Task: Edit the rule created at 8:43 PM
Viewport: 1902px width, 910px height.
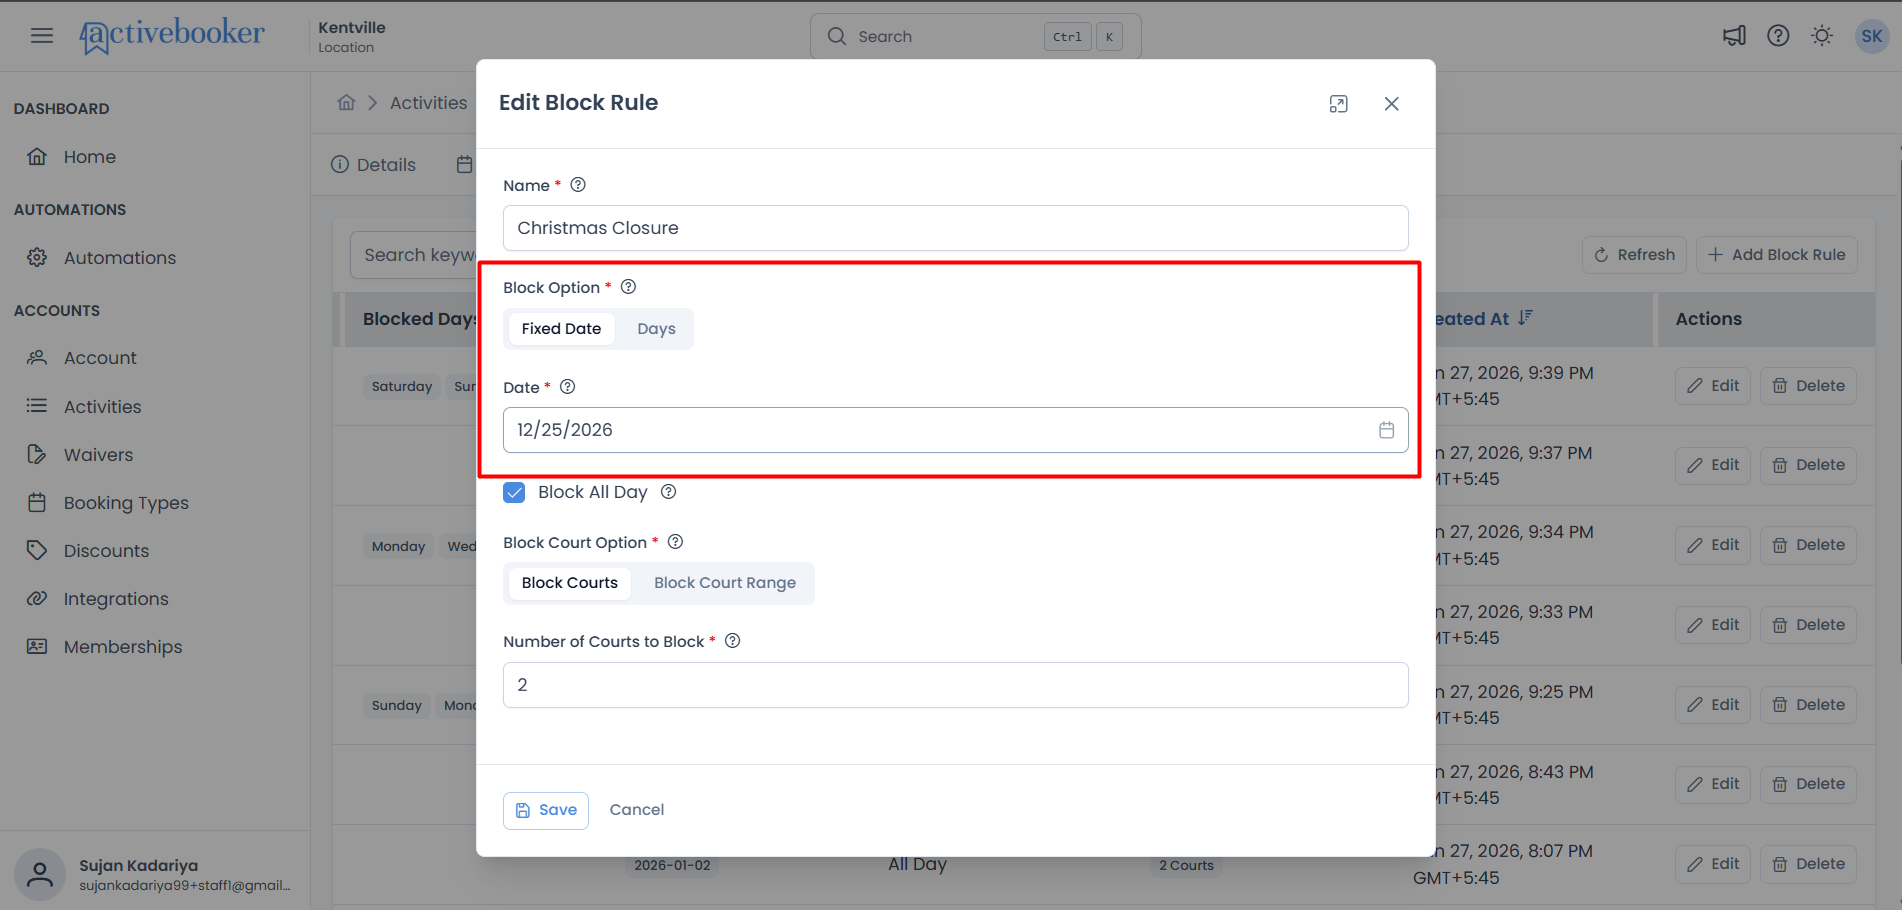Action: pos(1713,784)
